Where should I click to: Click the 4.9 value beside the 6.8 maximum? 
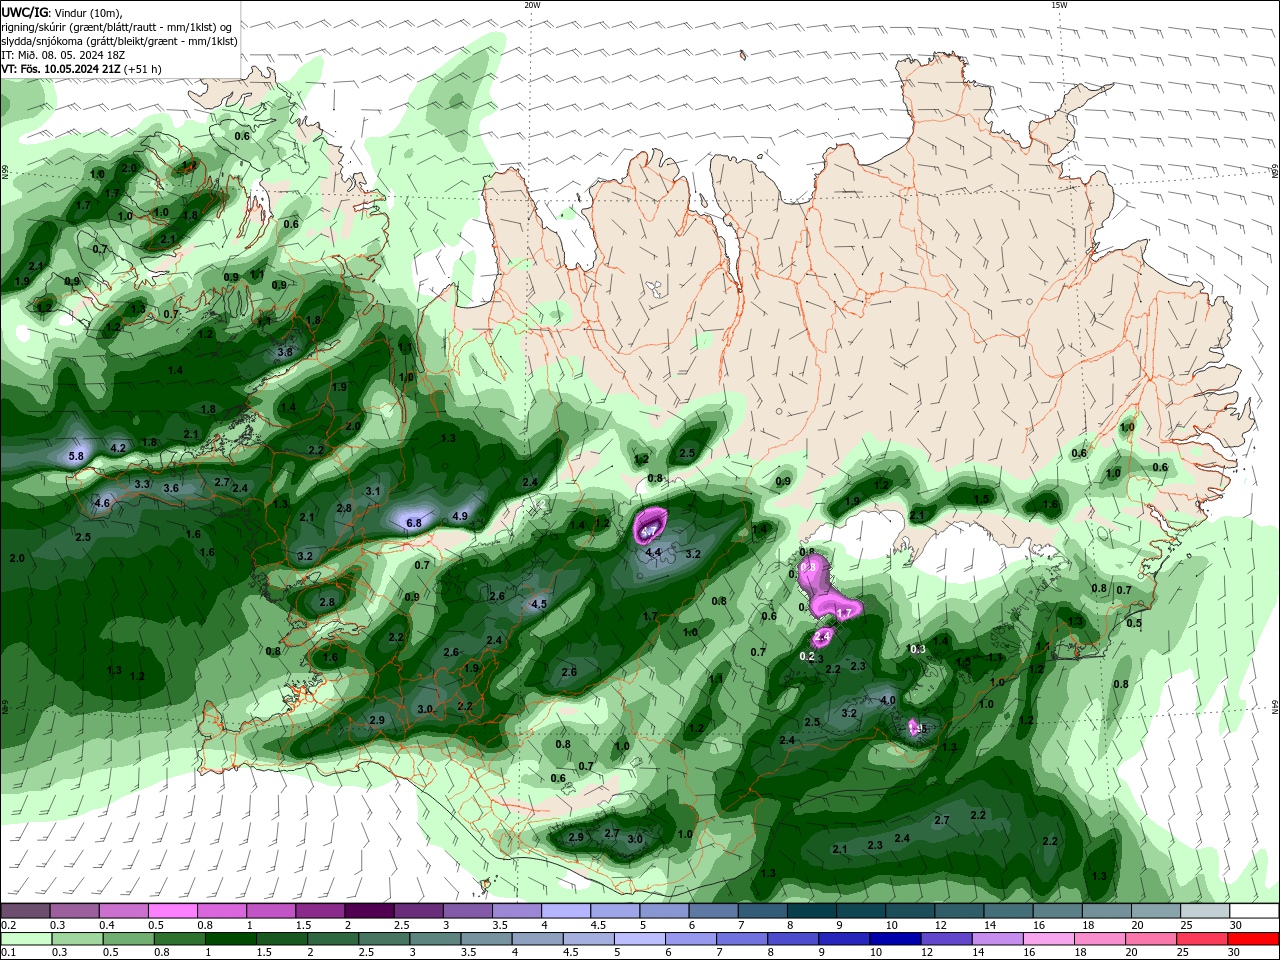click(460, 516)
